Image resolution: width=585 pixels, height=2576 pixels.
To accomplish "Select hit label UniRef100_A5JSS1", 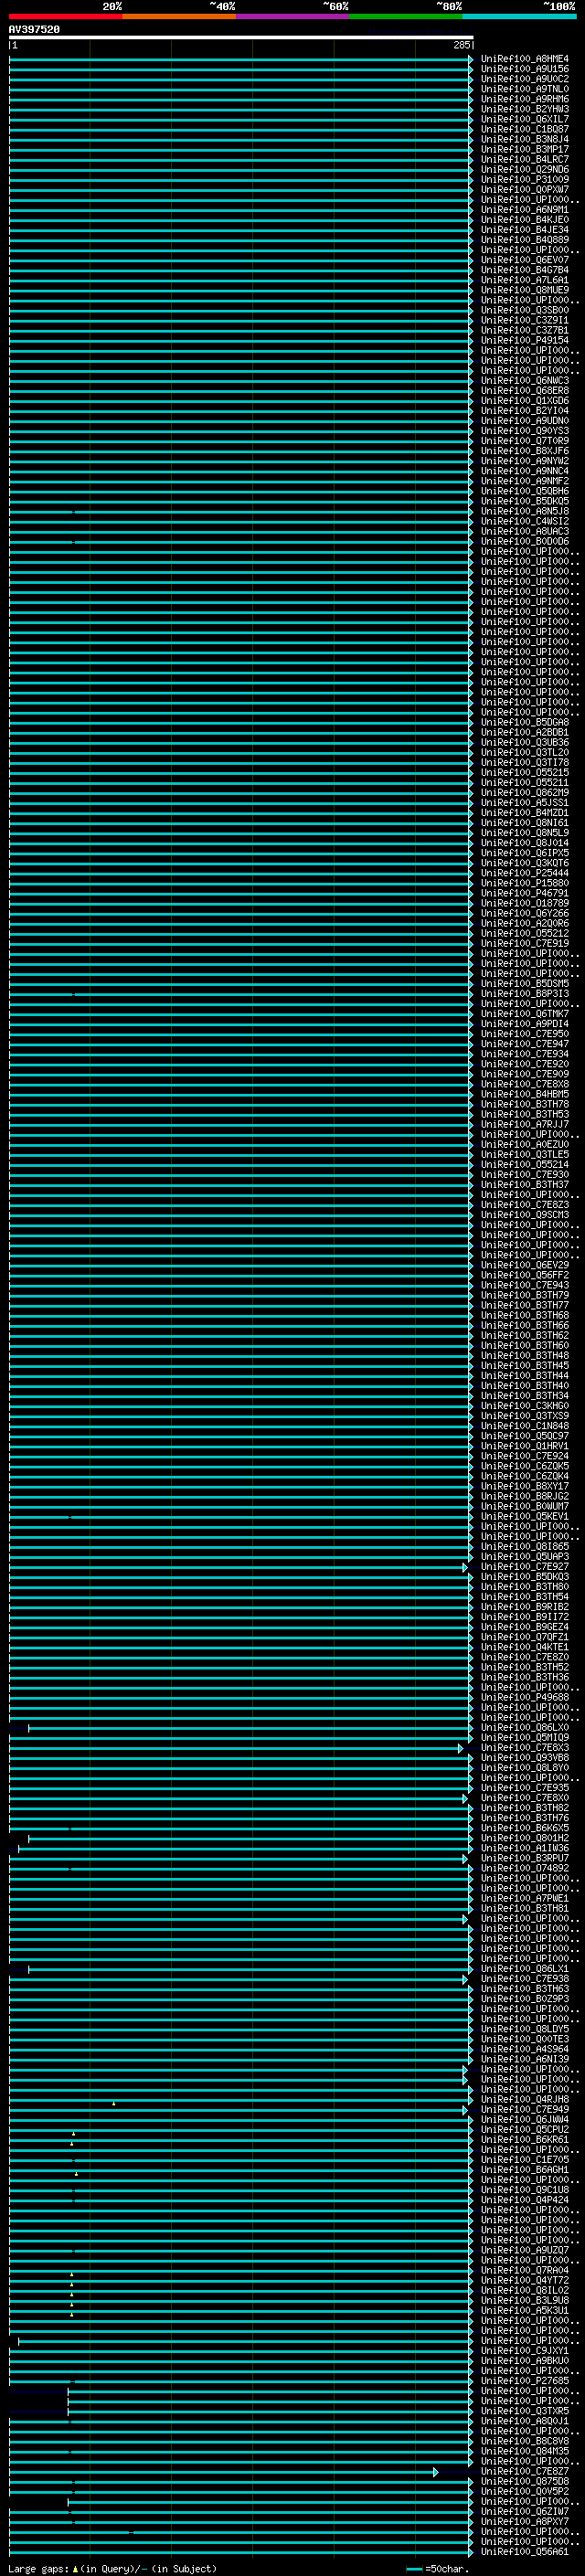I will coord(525,802).
